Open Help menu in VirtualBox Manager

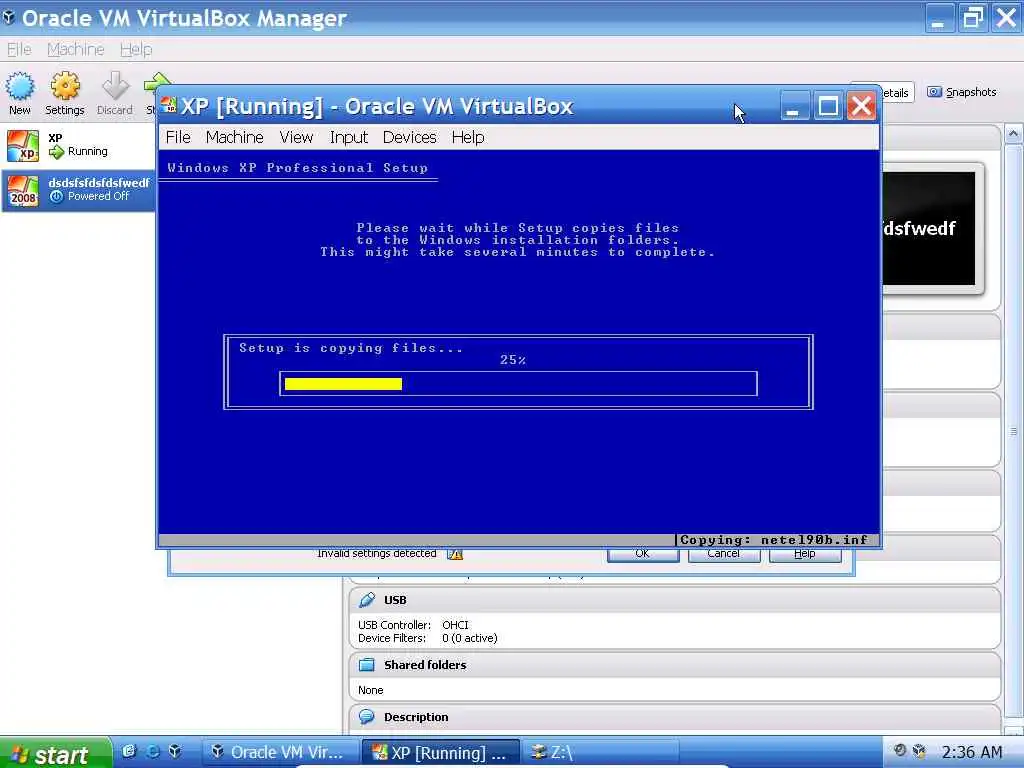click(136, 49)
